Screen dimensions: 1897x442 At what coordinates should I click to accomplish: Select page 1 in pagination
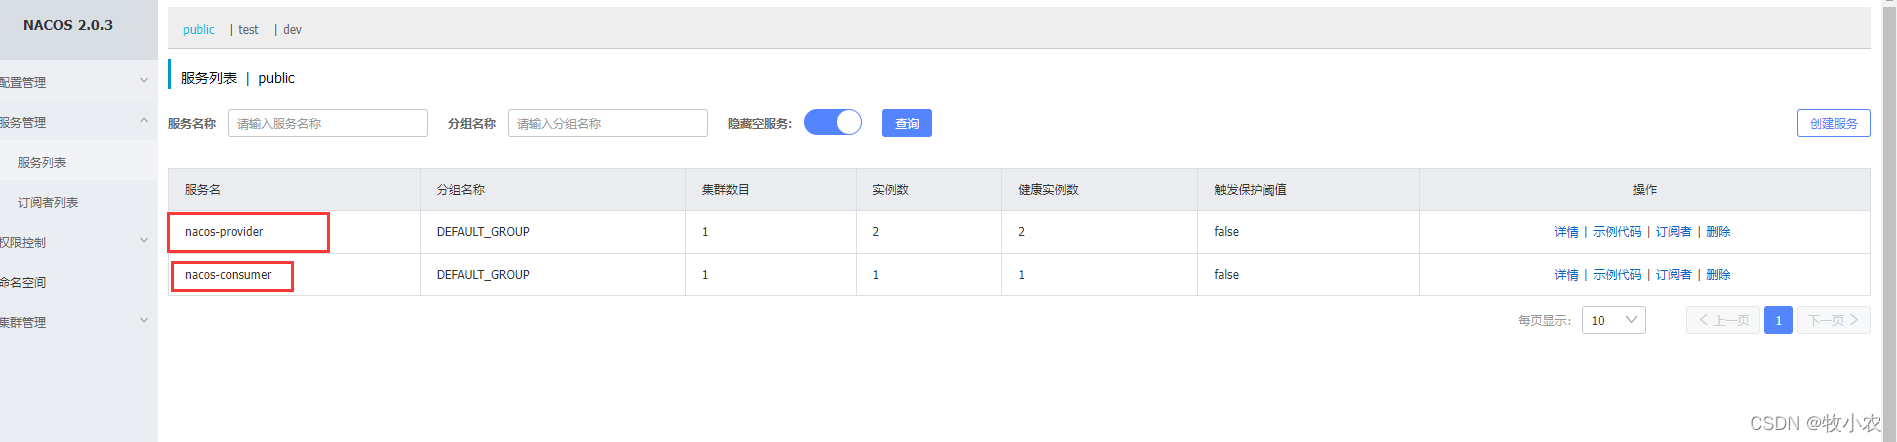tap(1778, 320)
